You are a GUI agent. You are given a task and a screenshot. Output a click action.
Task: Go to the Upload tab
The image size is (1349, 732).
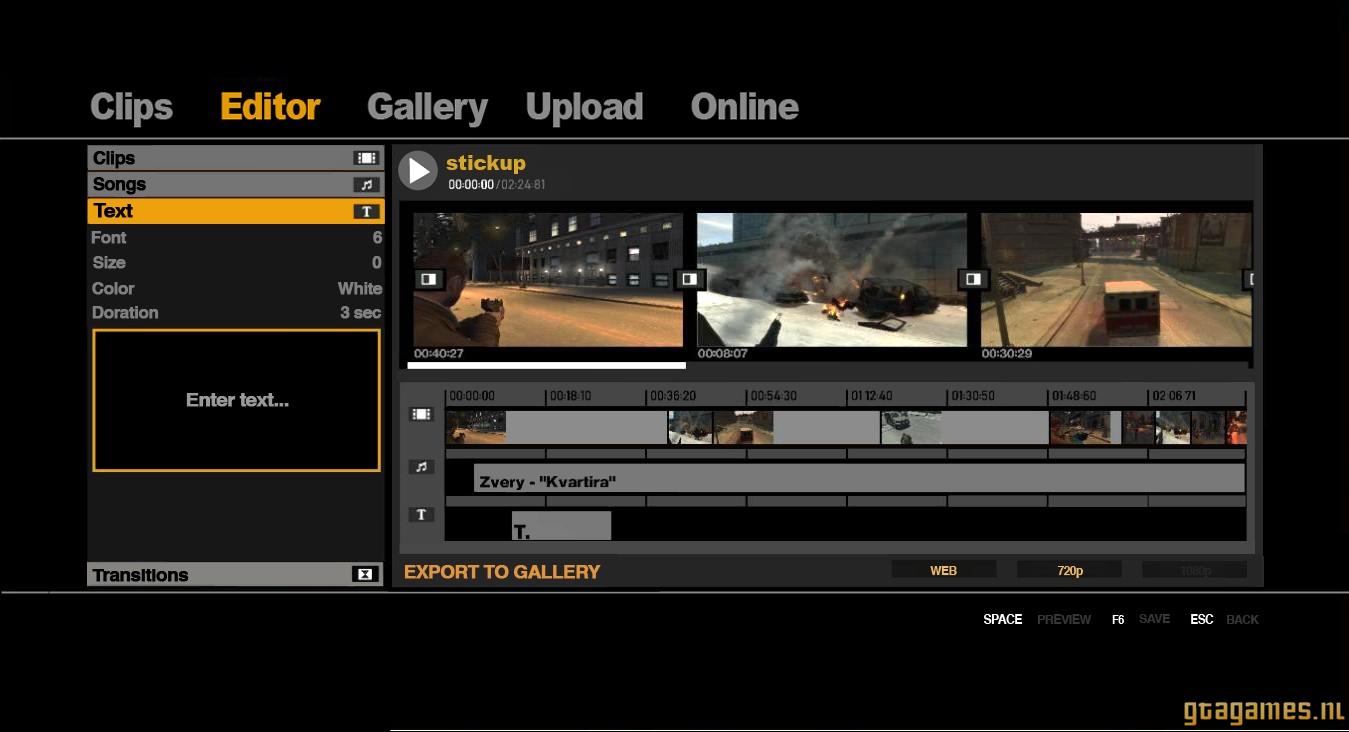click(584, 107)
